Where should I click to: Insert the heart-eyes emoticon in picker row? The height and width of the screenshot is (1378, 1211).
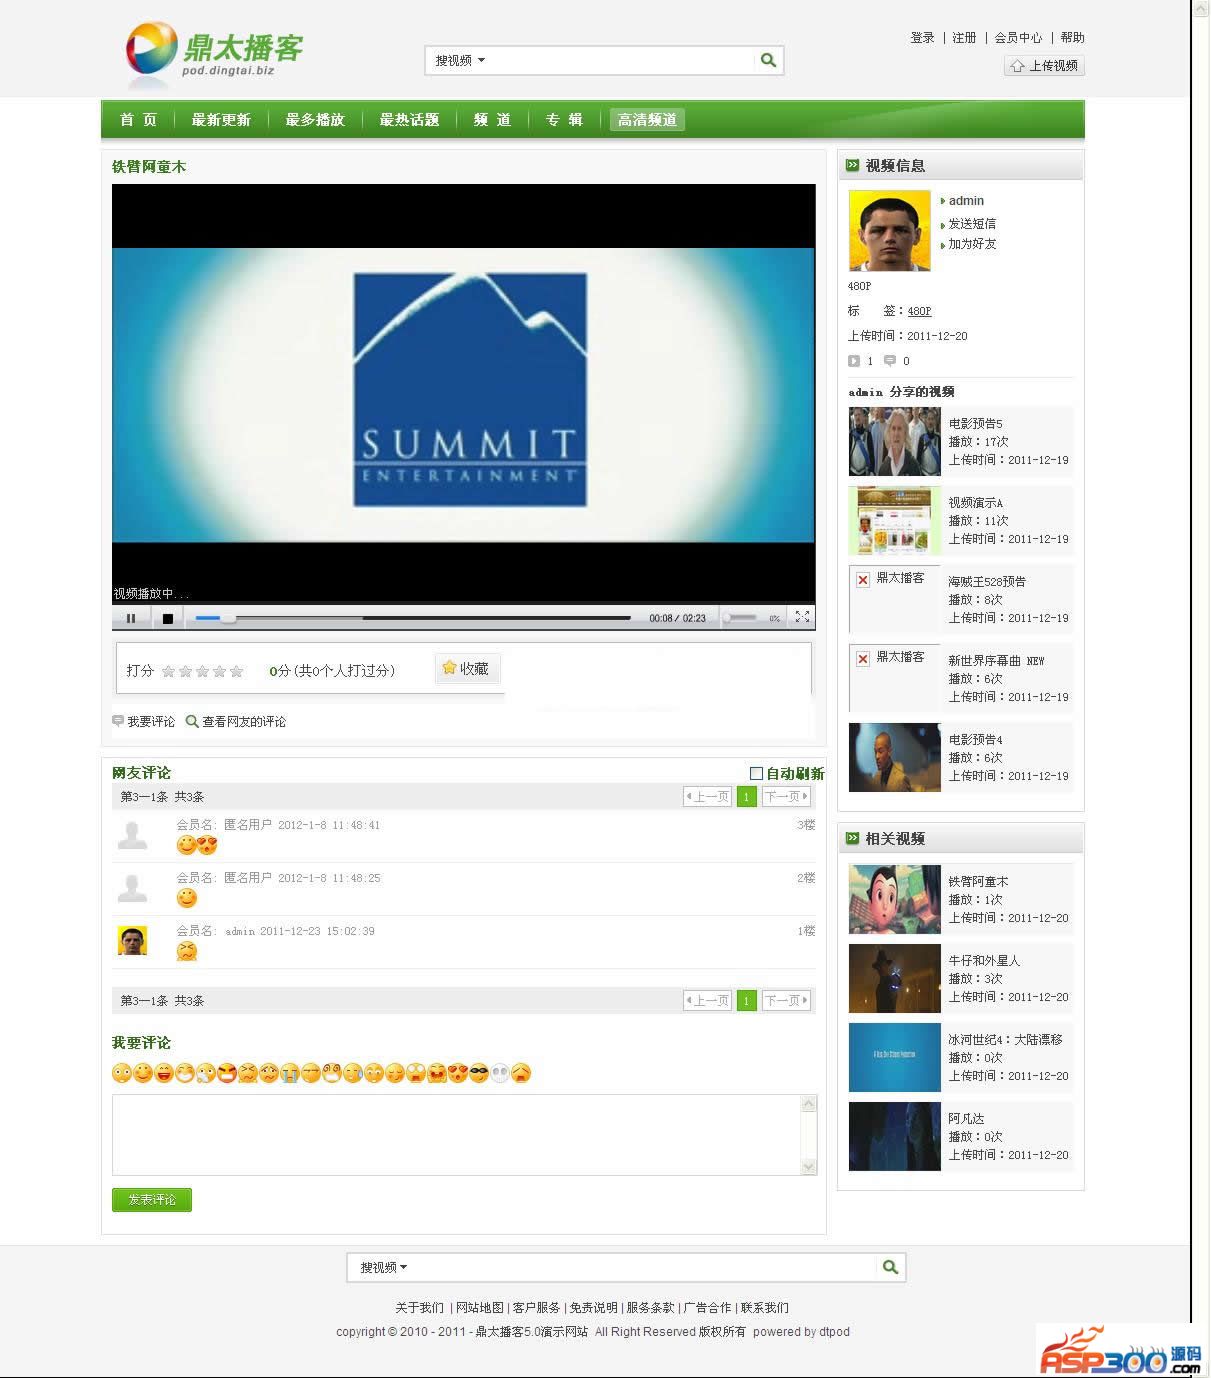click(458, 1073)
